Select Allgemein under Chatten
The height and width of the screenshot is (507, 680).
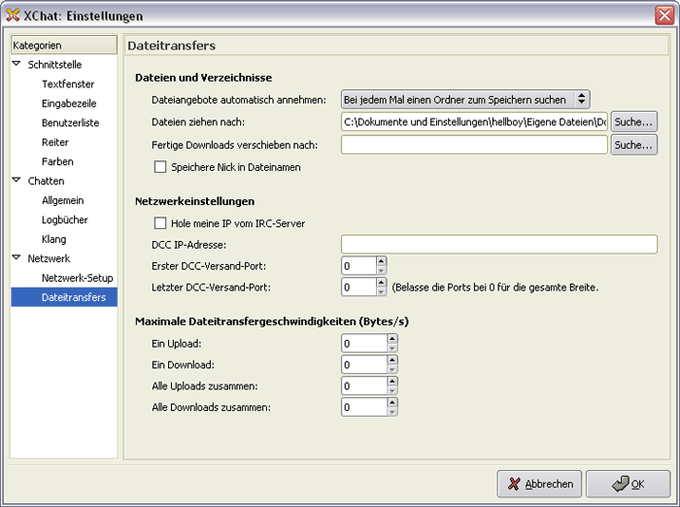[x=63, y=200]
